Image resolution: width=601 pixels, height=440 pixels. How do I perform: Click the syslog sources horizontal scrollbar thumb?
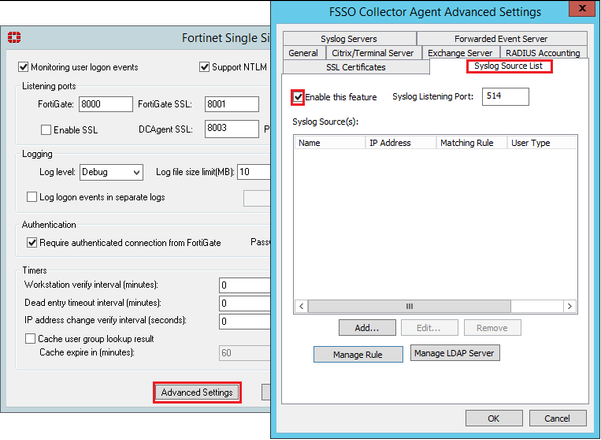pyautogui.click(x=409, y=306)
